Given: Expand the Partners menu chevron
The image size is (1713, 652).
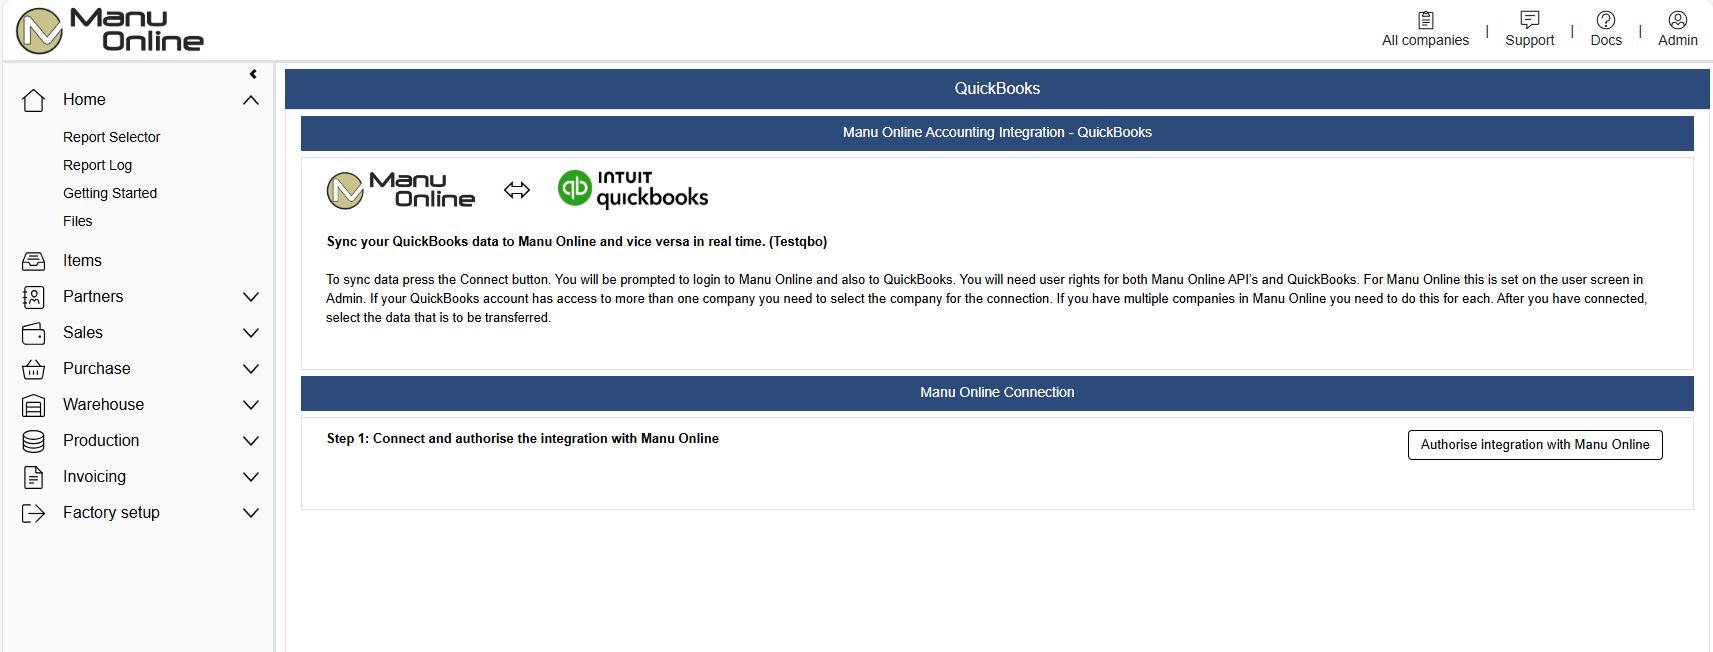Looking at the screenshot, I should [x=251, y=297].
